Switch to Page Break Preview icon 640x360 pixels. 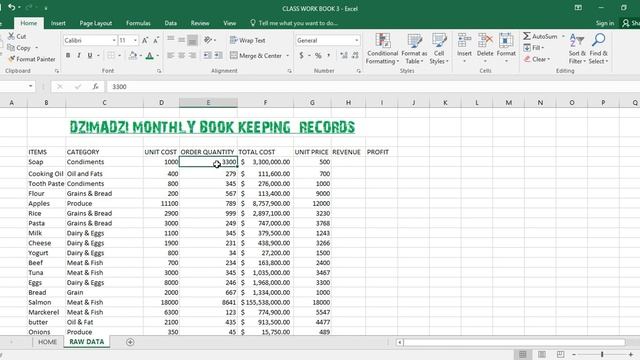pyautogui.click(x=560, y=354)
